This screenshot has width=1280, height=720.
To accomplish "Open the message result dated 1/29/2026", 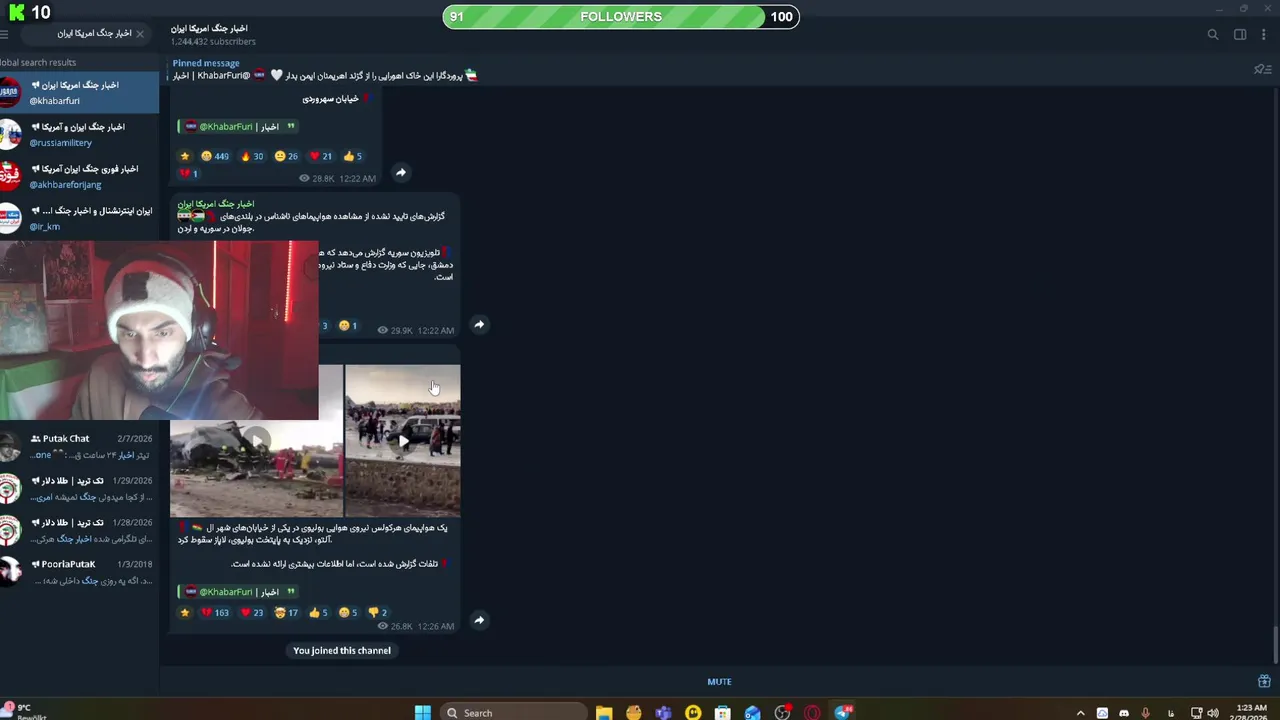I will tap(79, 488).
